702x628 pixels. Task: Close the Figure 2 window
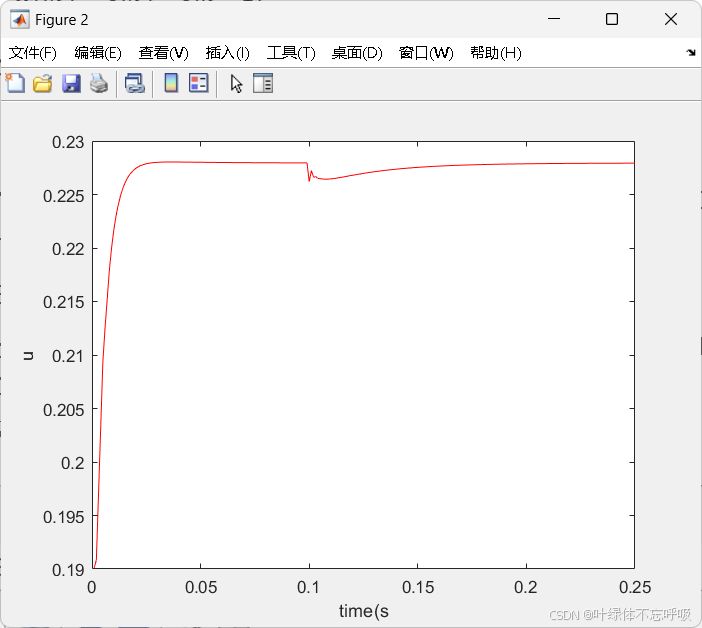coord(671,19)
